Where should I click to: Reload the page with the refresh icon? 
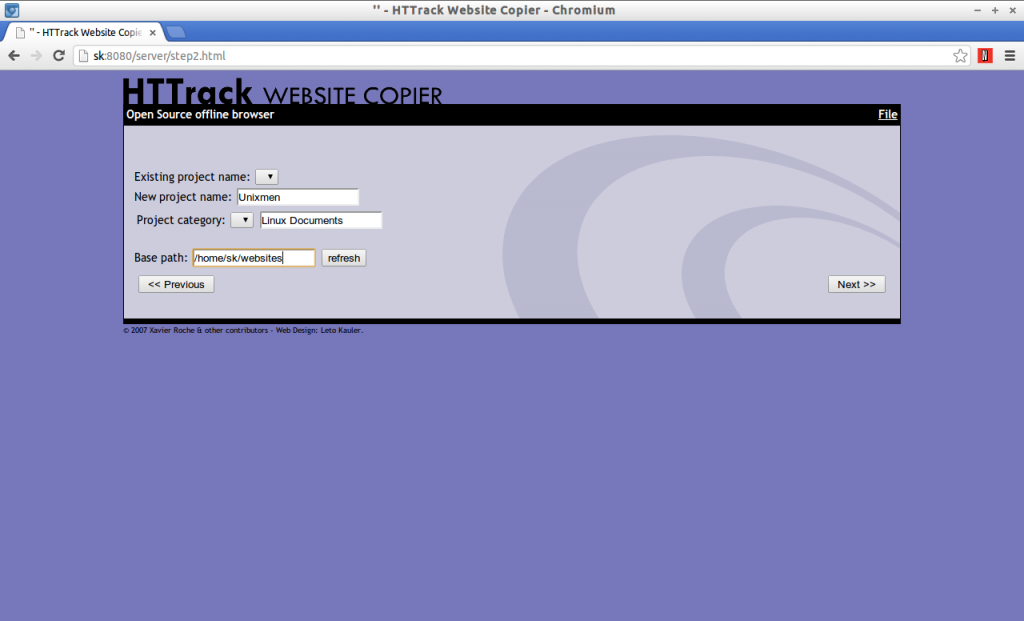(x=59, y=56)
